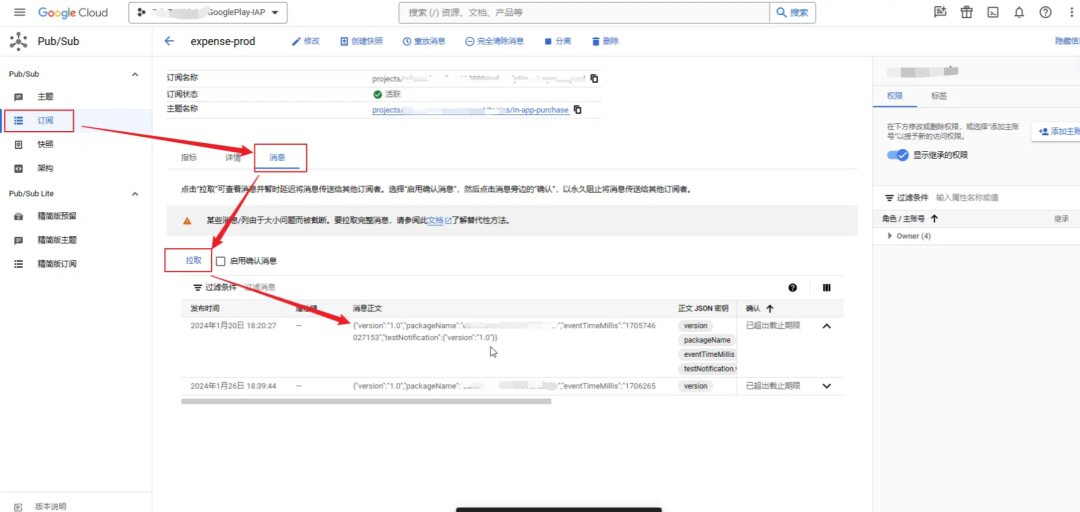Copy the subscription name (订阅名称)

click(594, 79)
